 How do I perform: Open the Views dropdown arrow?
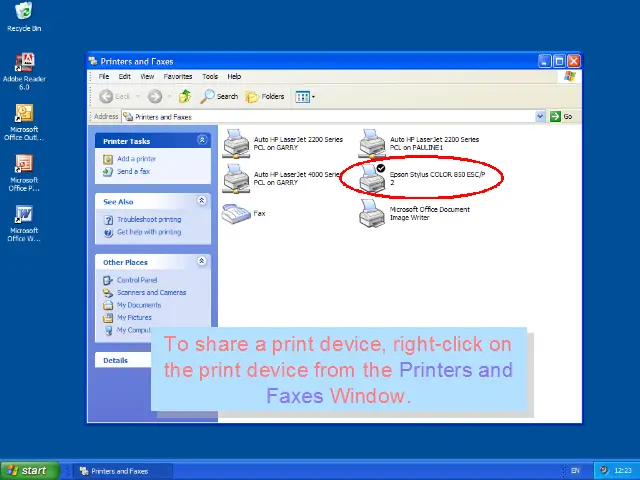(x=313, y=97)
